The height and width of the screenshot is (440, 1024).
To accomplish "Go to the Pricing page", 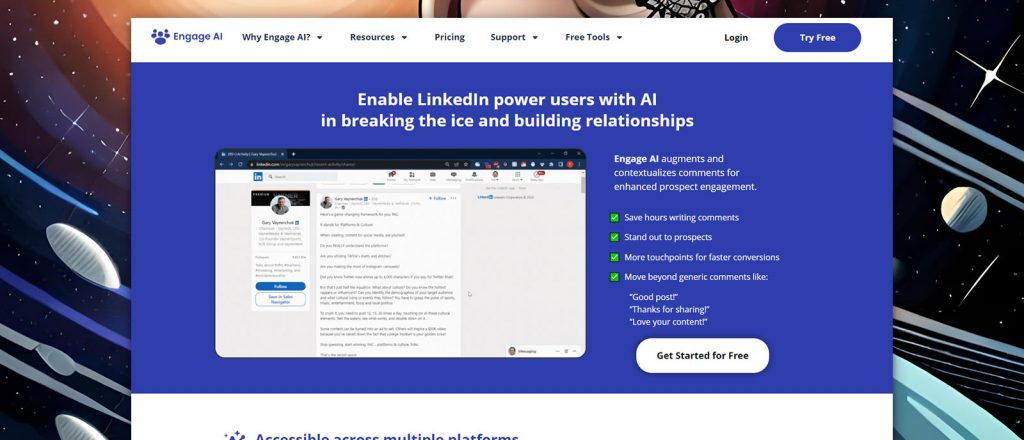I will pos(449,37).
